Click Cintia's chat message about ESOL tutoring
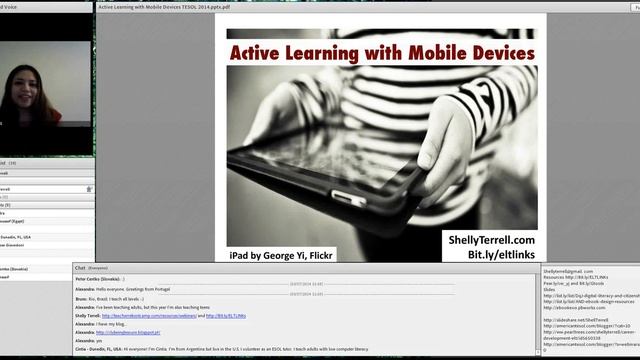Image resolution: width=640 pixels, height=360 pixels. pyautogui.click(x=222, y=349)
